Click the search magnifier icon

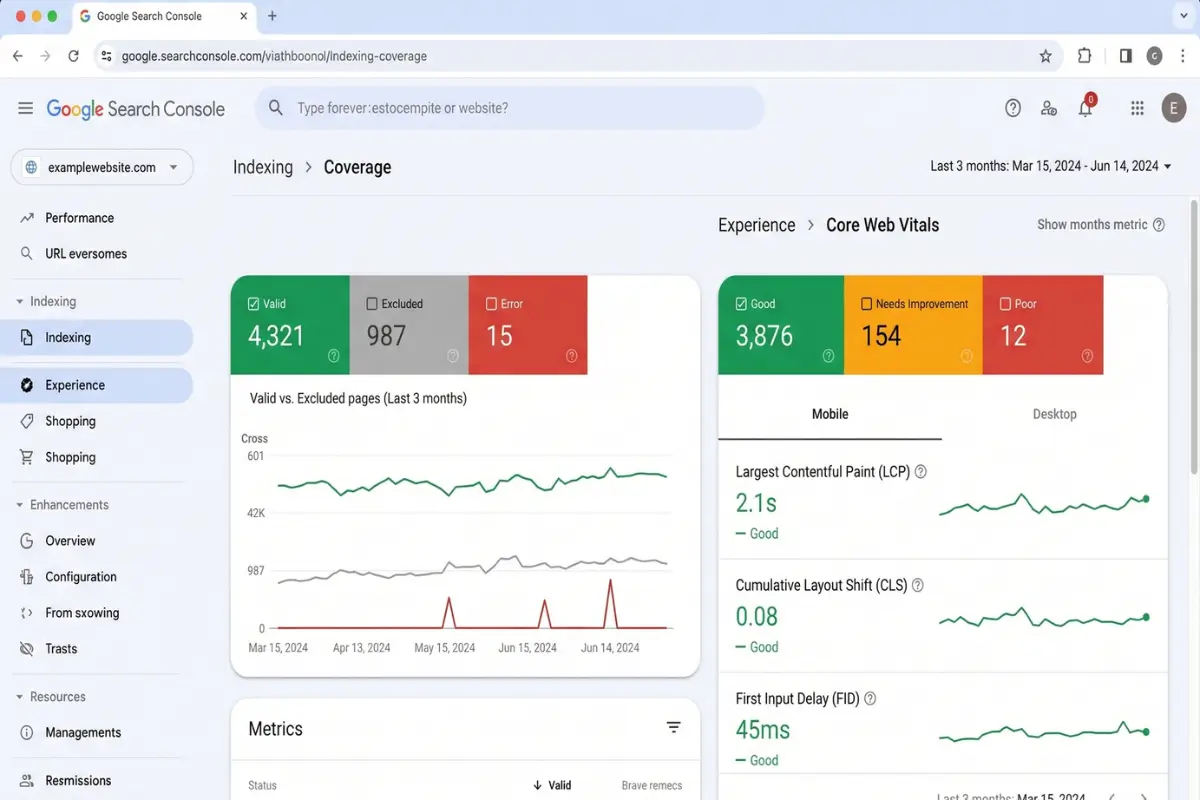point(276,108)
